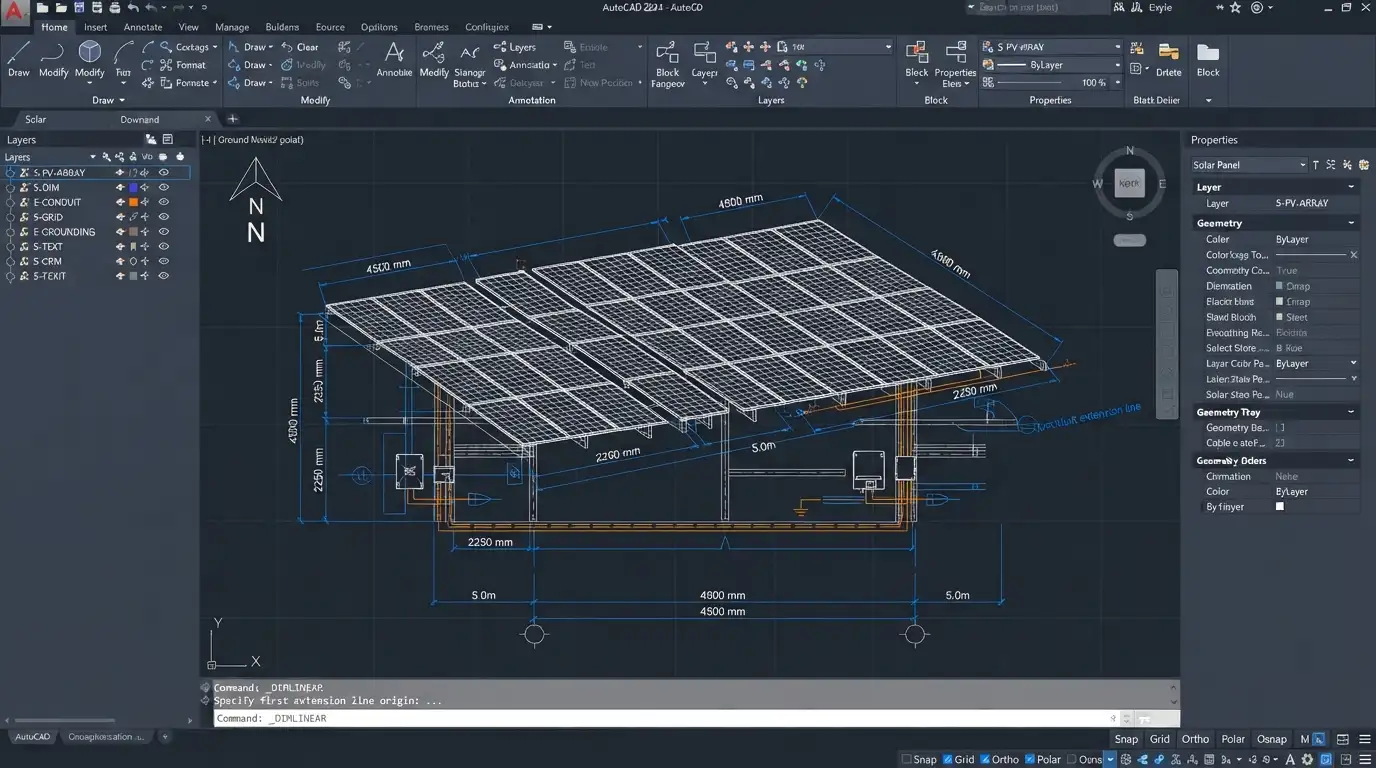Click the S-DIM layer blue color swatch
Image resolution: width=1376 pixels, height=768 pixels.
[133, 188]
